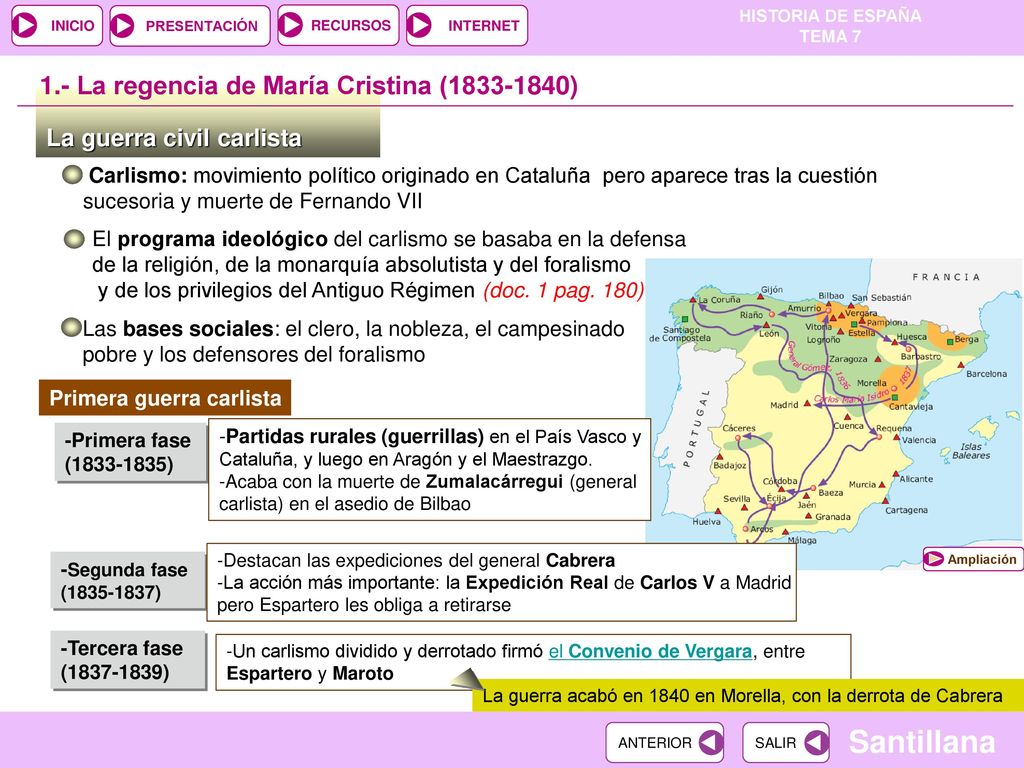The width and height of the screenshot is (1024, 768).
Task: Select the Primera fase (1833-1835) label
Action: [x=131, y=452]
